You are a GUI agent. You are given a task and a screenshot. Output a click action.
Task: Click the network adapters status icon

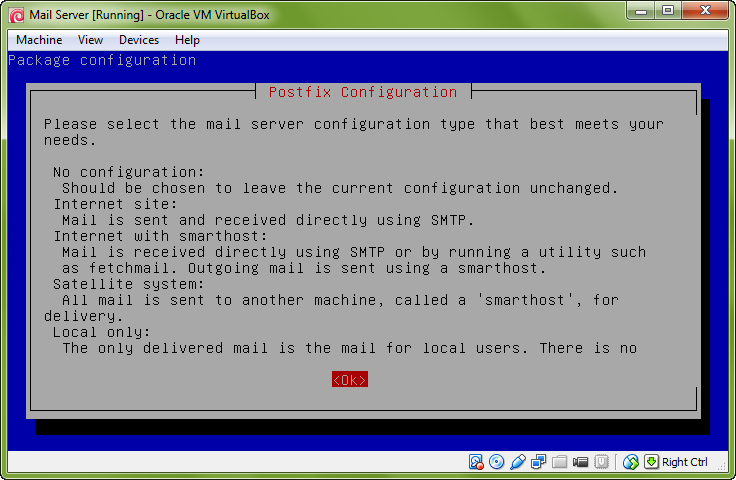538,462
